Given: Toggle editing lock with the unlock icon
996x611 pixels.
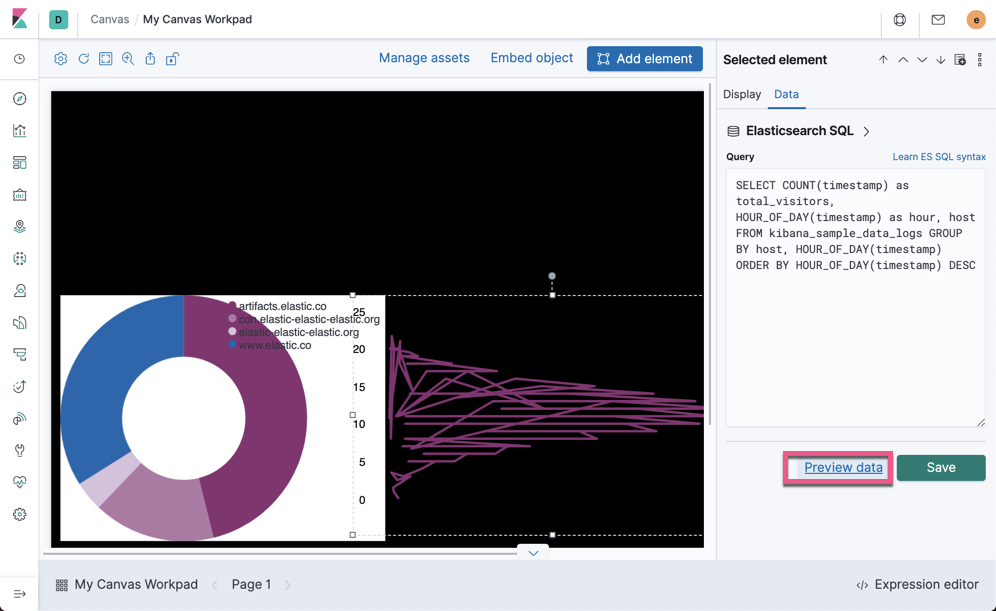Looking at the screenshot, I should click(172, 59).
